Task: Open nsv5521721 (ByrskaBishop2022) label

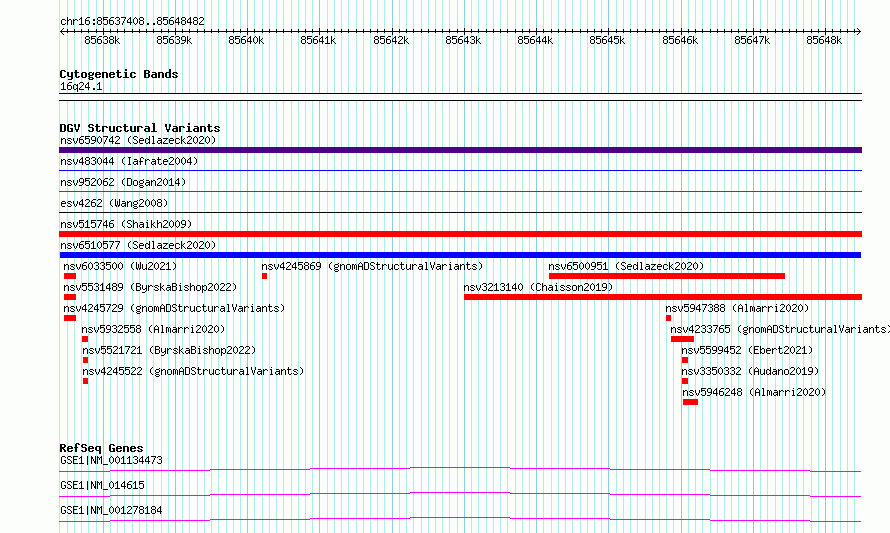Action: point(169,350)
